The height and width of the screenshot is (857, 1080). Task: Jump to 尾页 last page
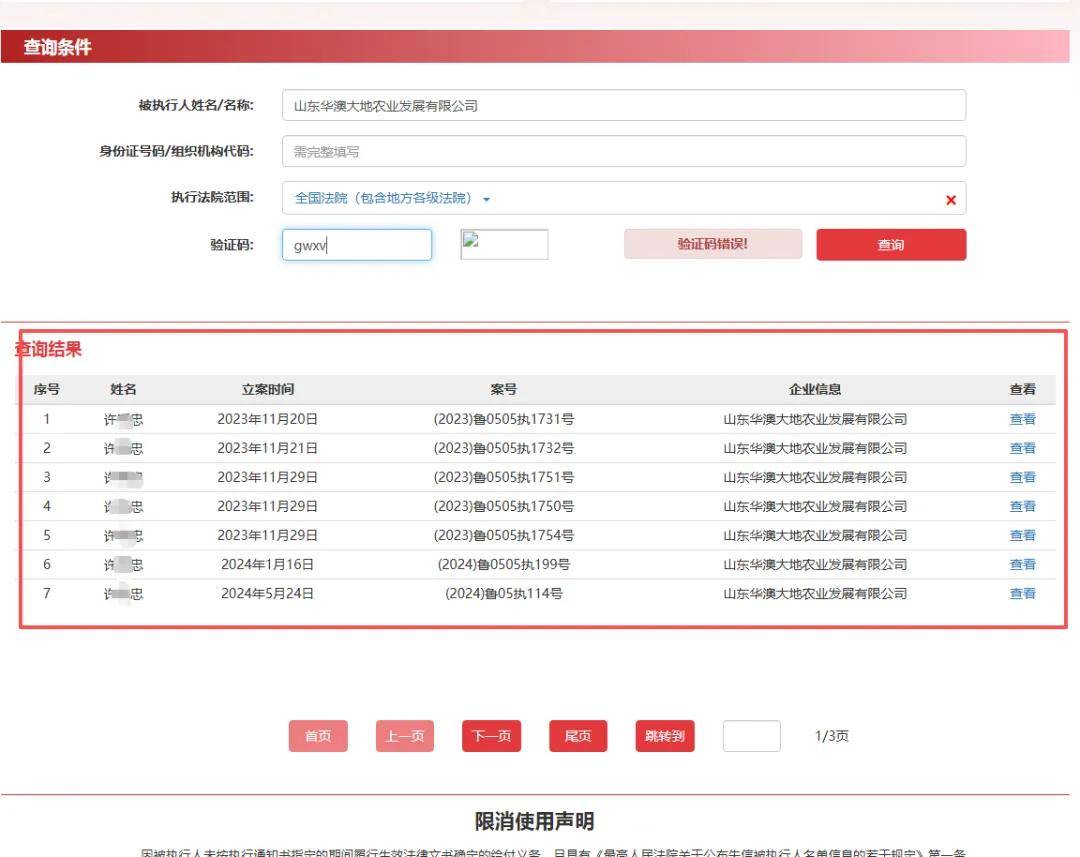pyautogui.click(x=577, y=735)
